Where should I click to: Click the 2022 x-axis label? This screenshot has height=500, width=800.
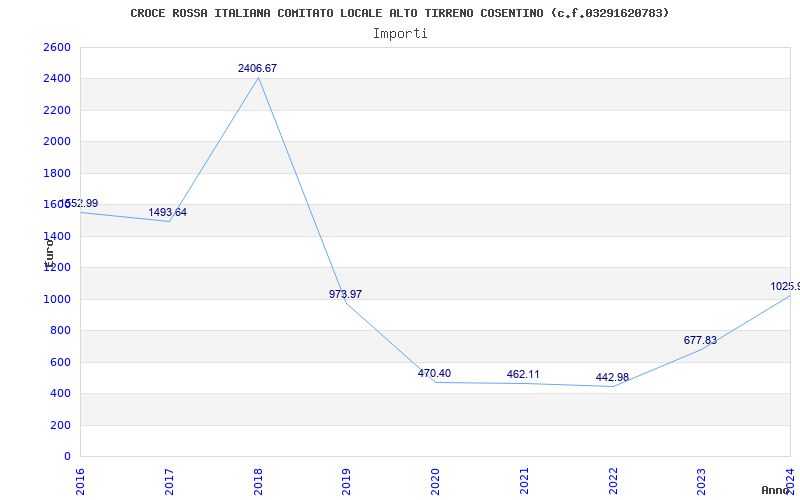pos(613,481)
